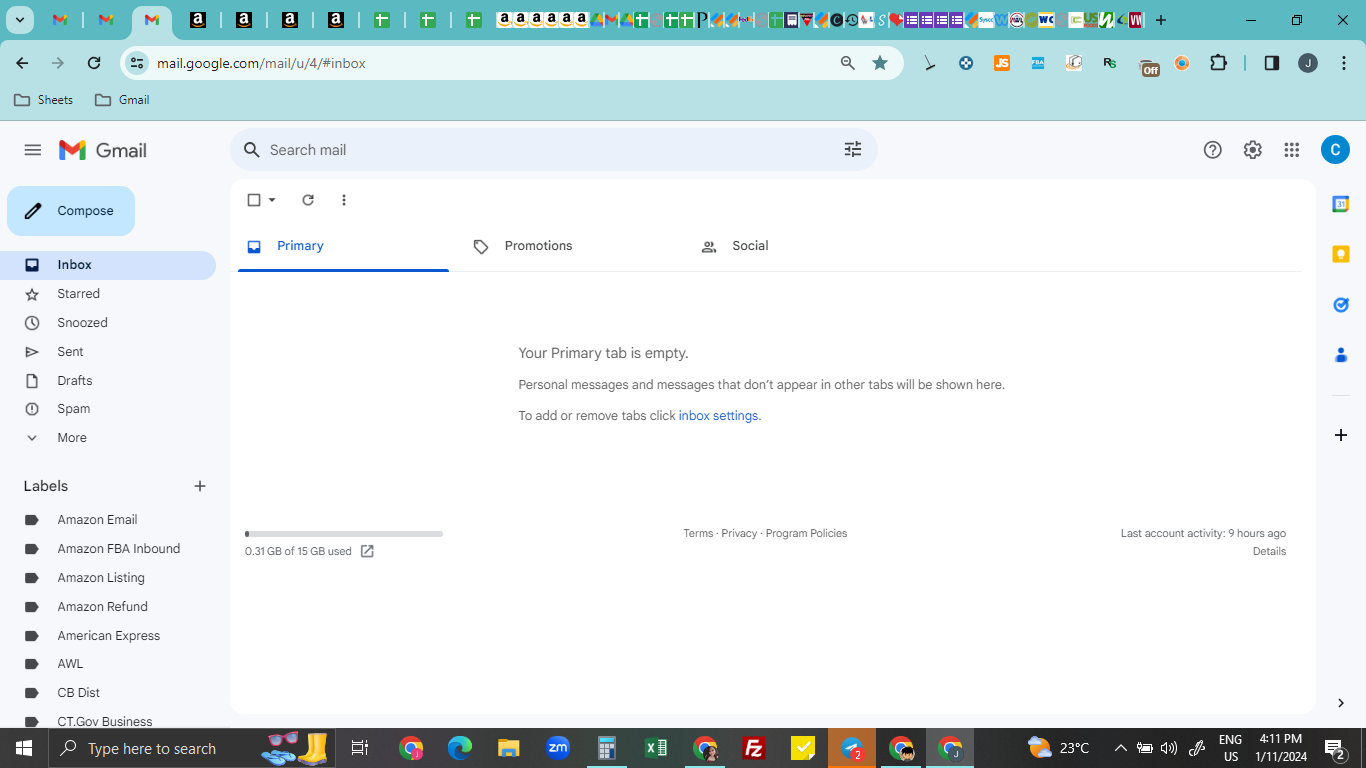Viewport: 1366px width, 768px height.
Task: Open Gmail Settings gear
Action: (1253, 150)
